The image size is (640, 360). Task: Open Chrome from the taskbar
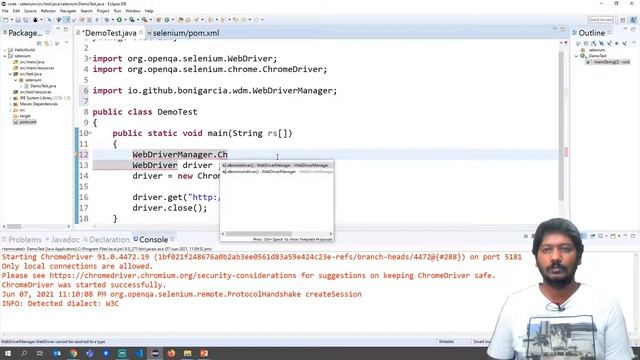pos(73,353)
